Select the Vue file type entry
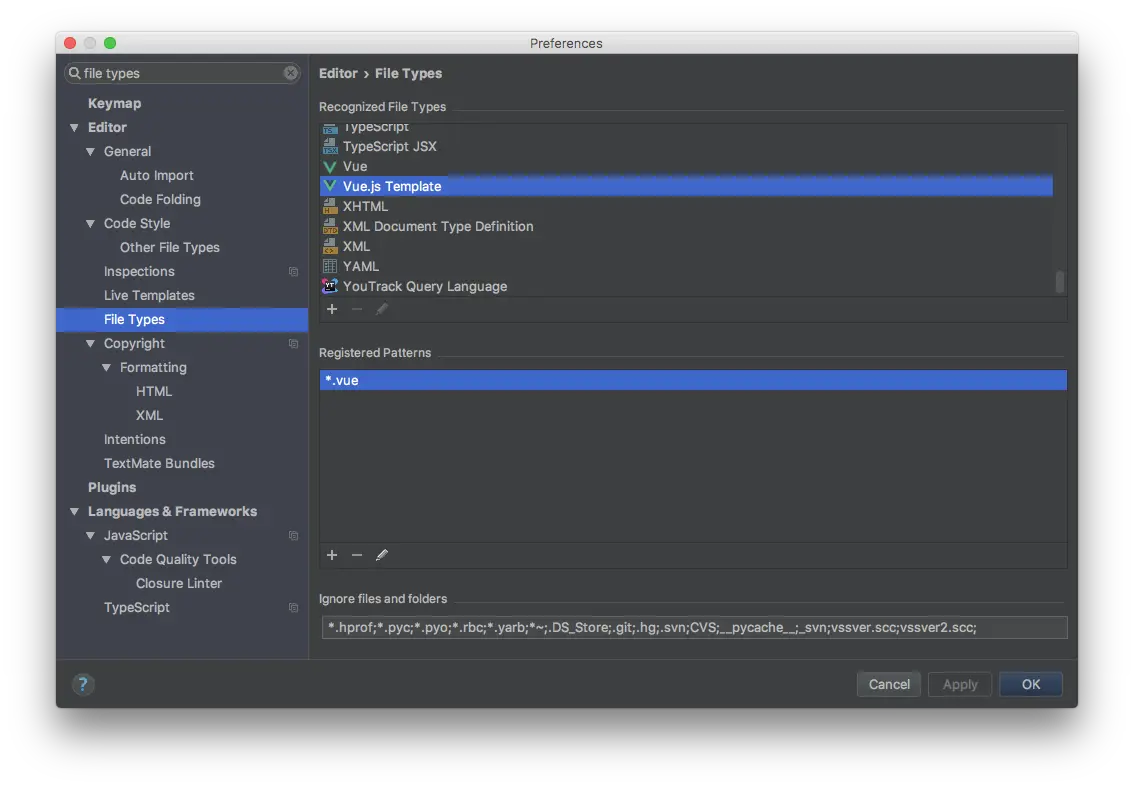 (x=355, y=166)
